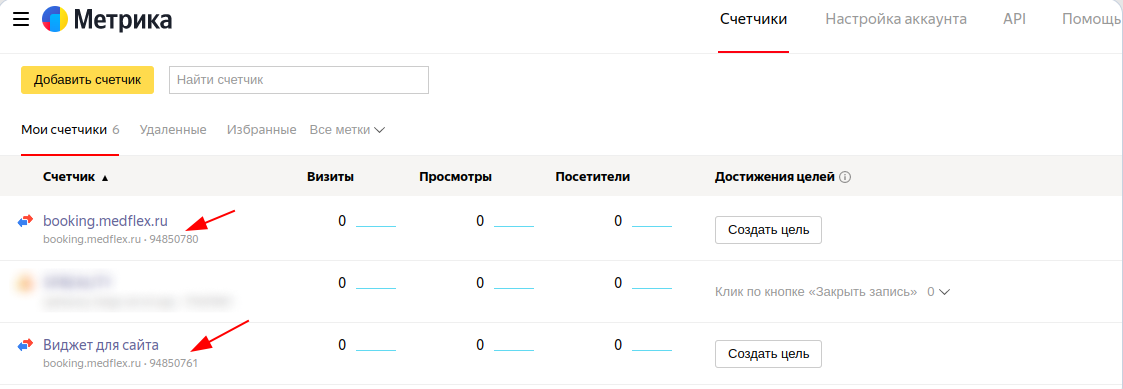Click the info icon beside Достижения целей

tap(844, 177)
